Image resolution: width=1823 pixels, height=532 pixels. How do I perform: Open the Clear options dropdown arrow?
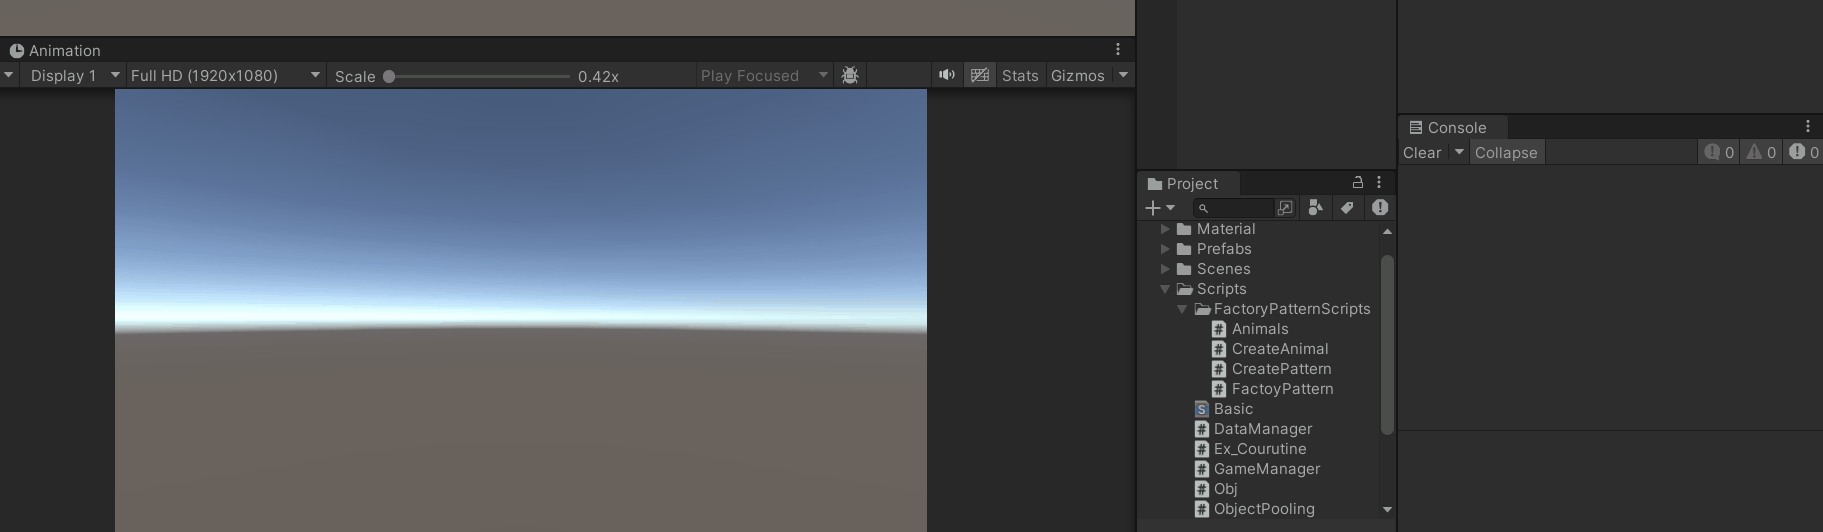tap(1459, 152)
